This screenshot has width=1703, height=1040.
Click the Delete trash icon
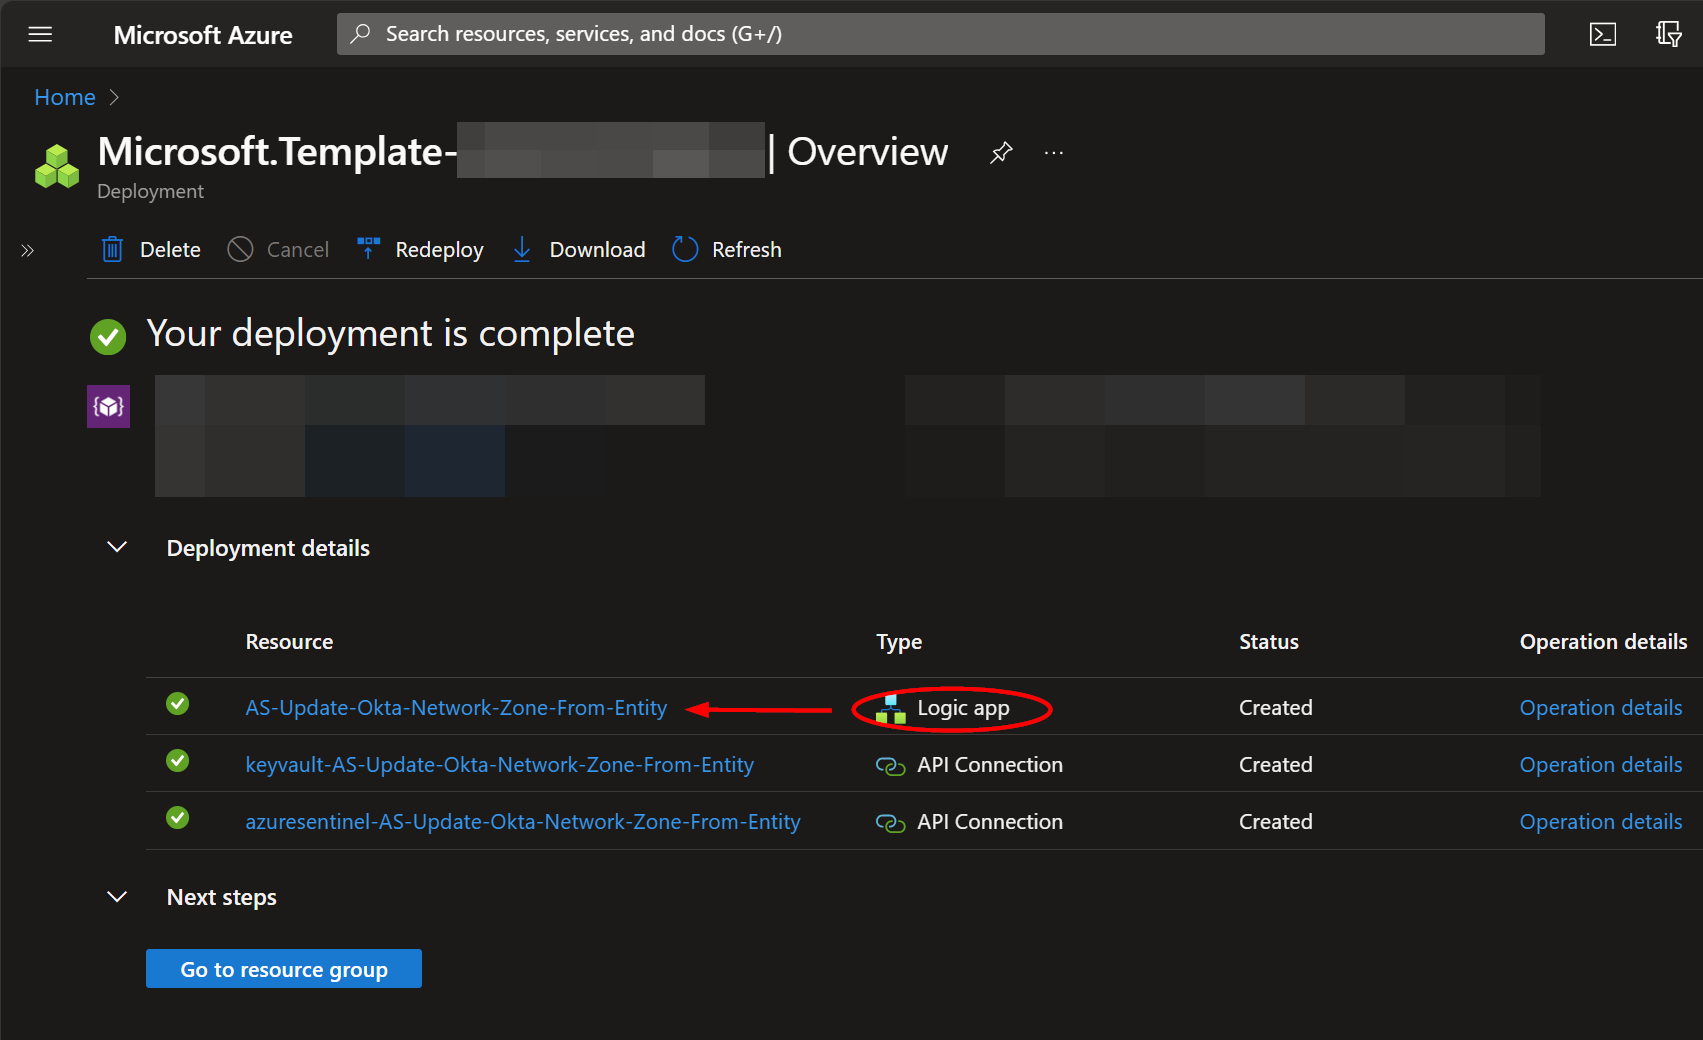click(112, 249)
